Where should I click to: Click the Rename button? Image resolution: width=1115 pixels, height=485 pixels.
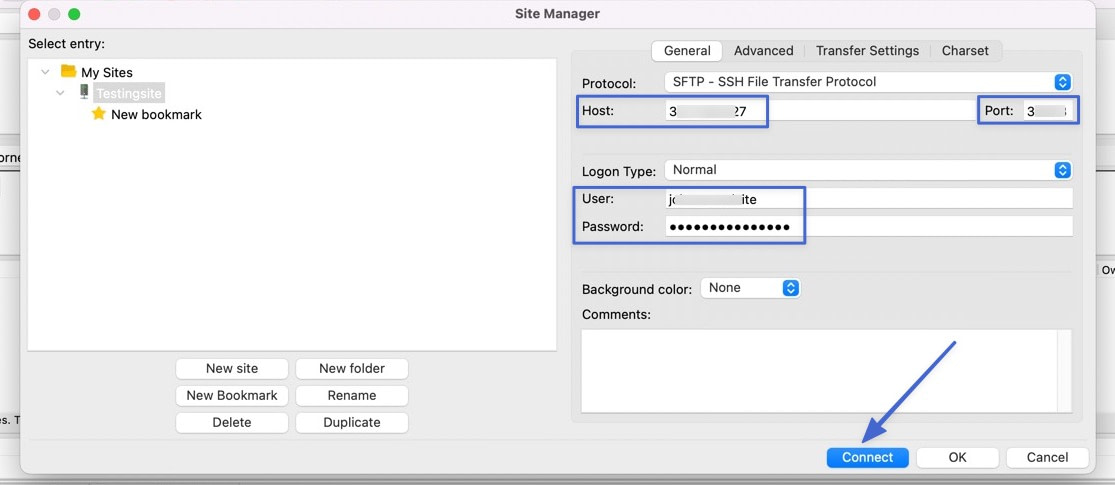[352, 395]
